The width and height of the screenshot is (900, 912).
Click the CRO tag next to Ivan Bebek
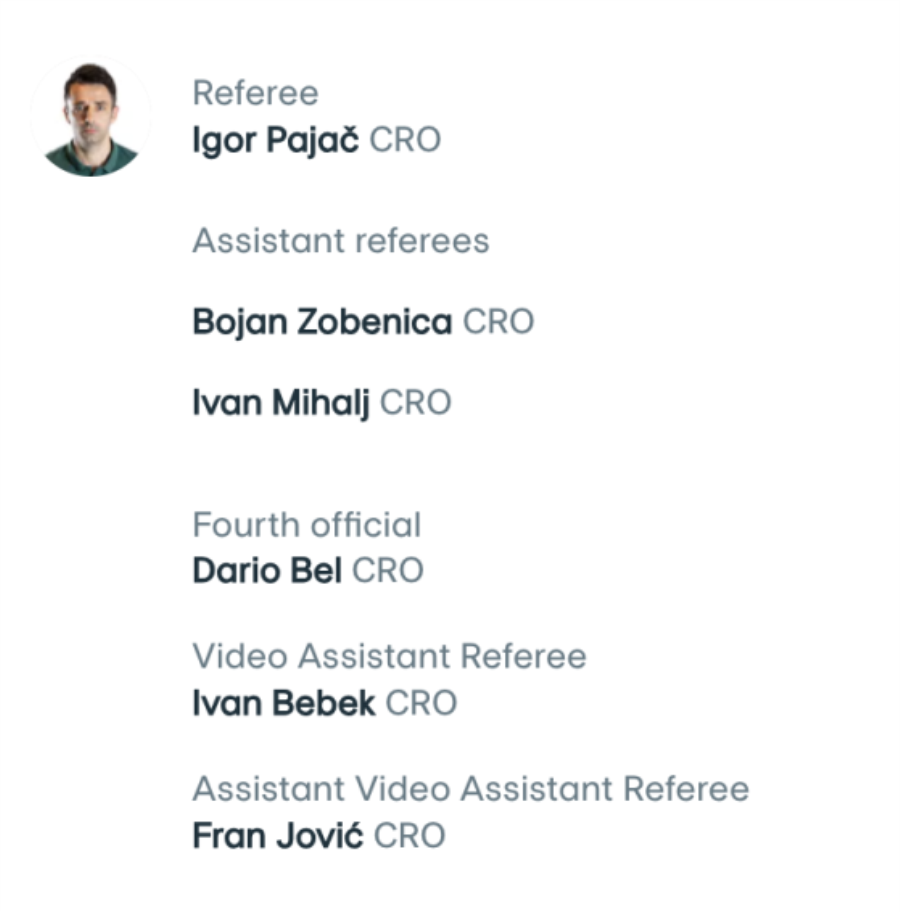(421, 703)
